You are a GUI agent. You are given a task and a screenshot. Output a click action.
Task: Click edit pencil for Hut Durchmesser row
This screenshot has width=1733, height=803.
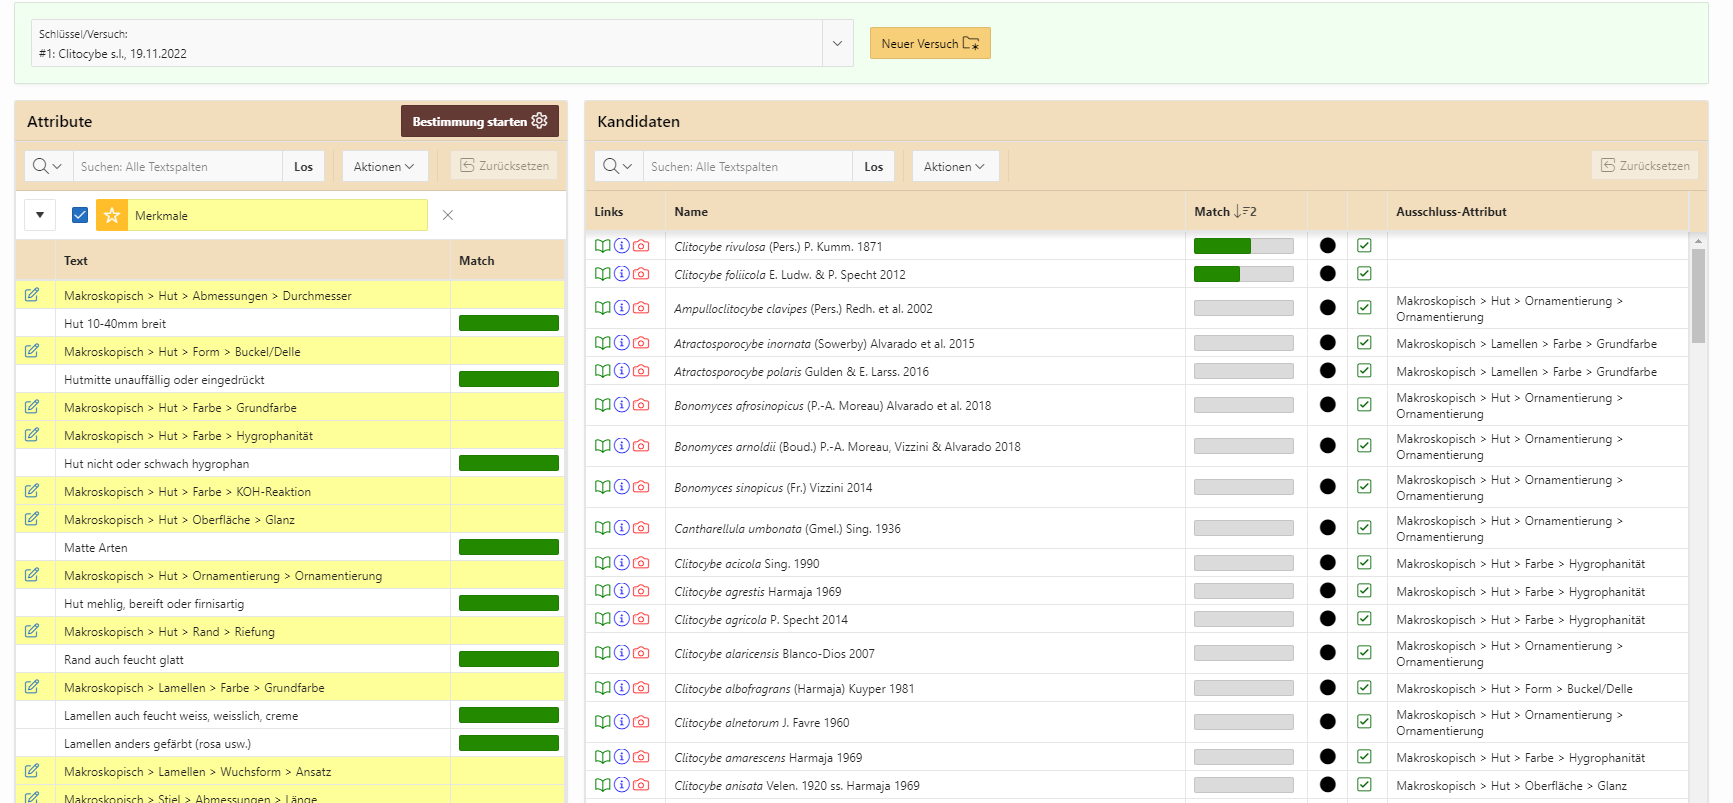[32, 295]
